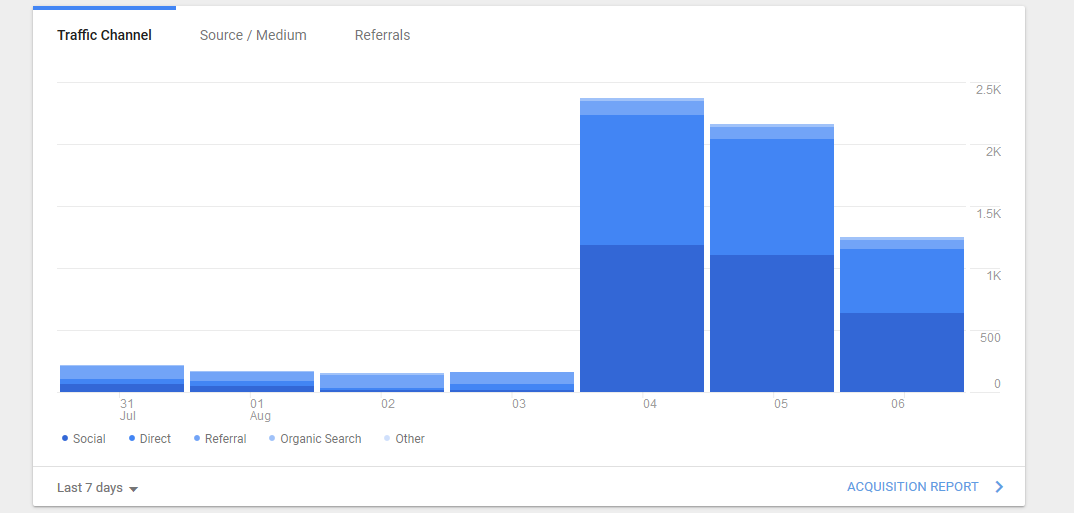The height and width of the screenshot is (513, 1074).
Task: Click the Other legend dot
Action: 387,438
